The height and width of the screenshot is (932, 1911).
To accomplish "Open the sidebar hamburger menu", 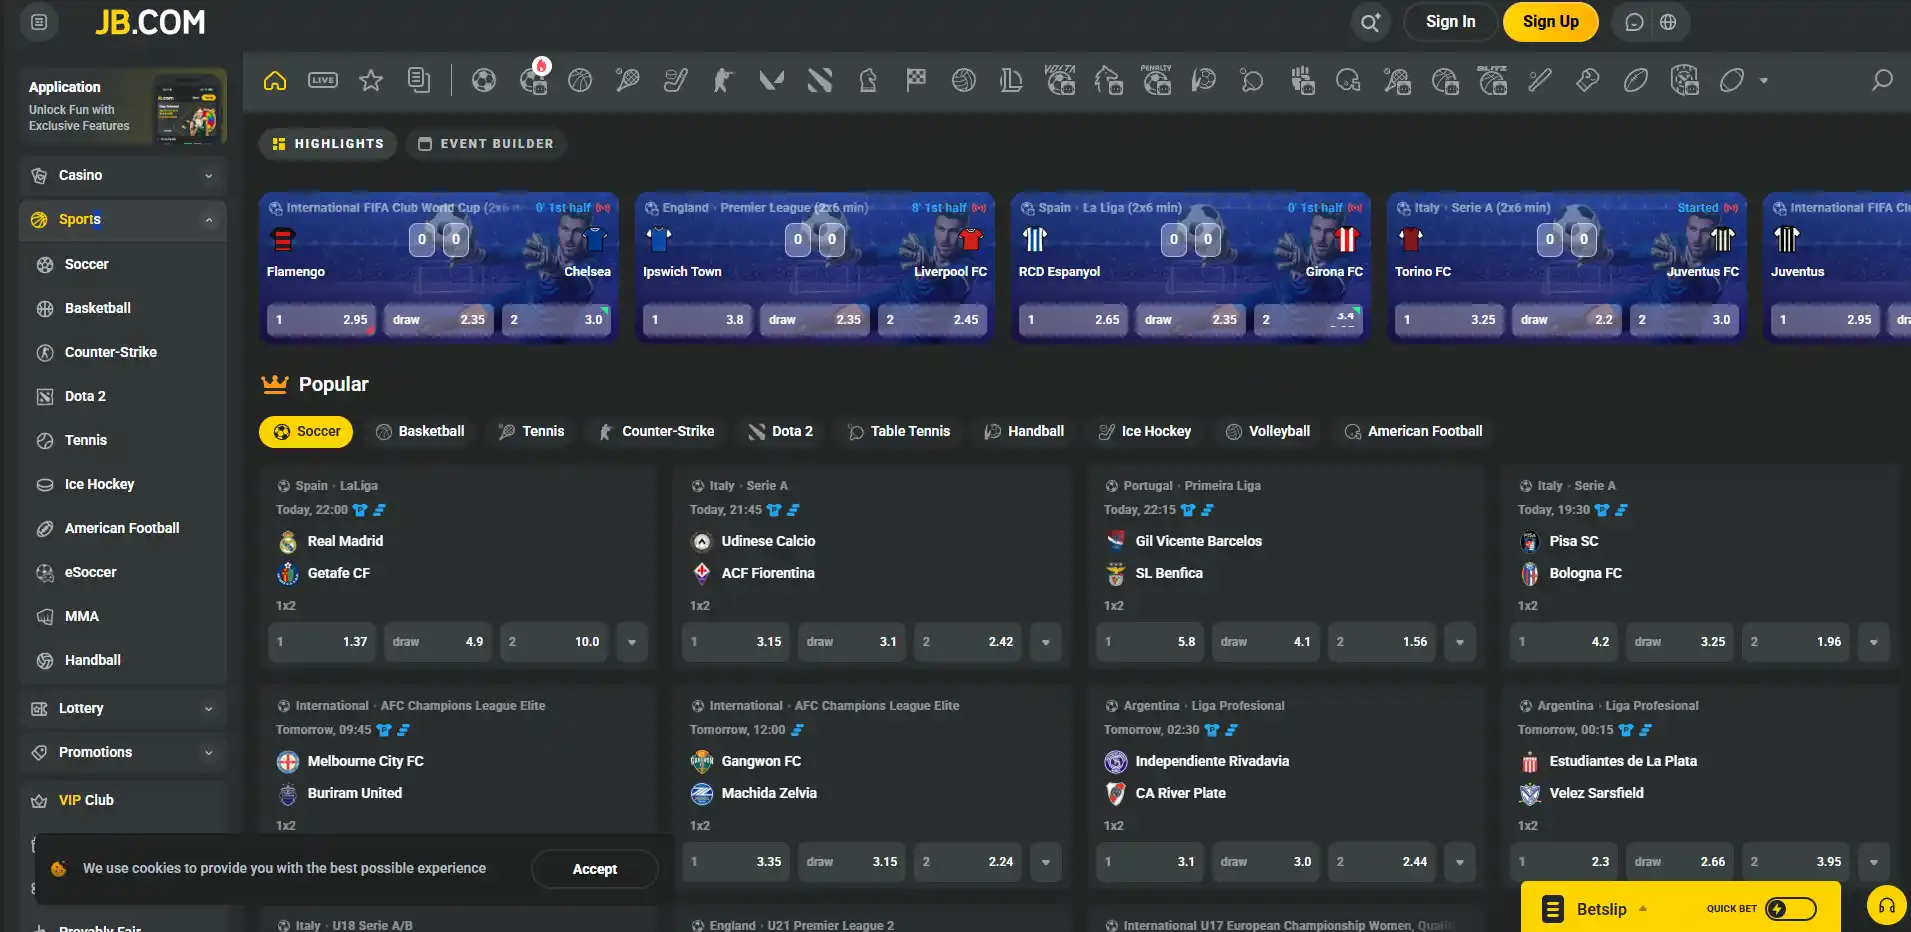I will [x=39, y=22].
